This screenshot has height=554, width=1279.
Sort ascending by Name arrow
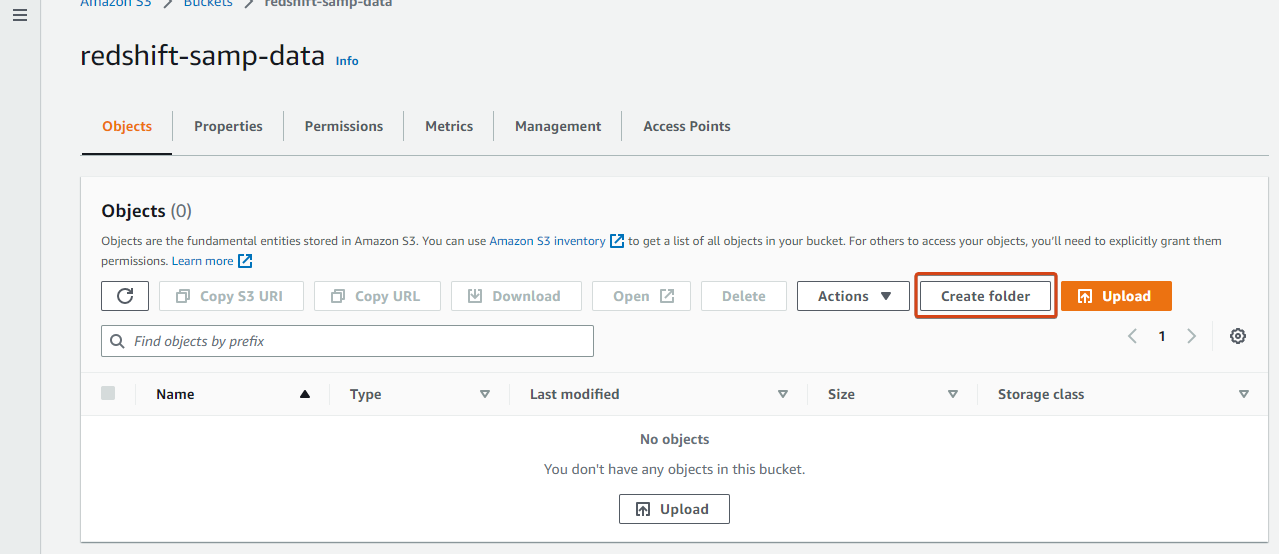(x=305, y=394)
